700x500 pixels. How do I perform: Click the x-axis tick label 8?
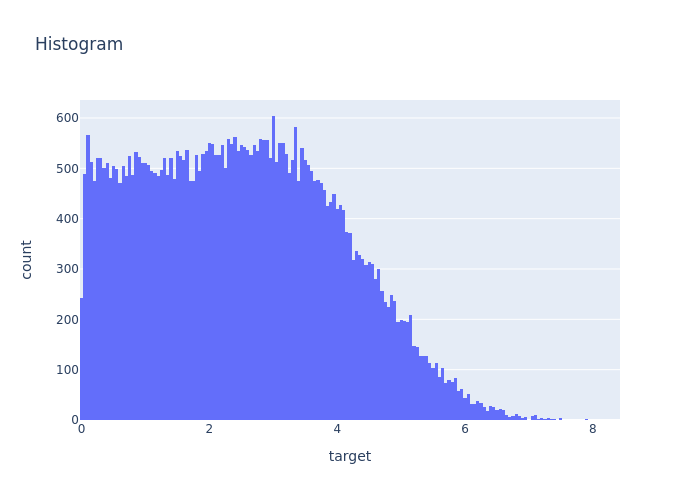[592, 430]
